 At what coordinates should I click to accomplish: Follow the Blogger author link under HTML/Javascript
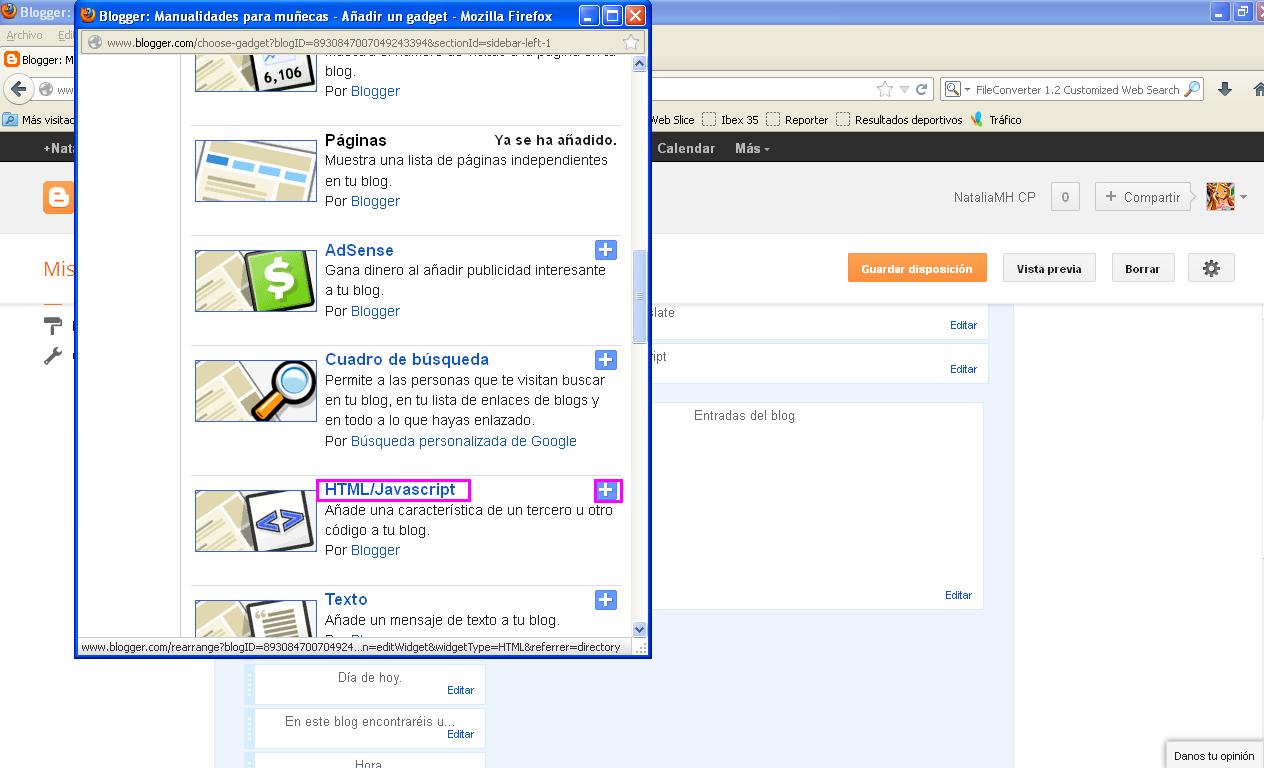(375, 550)
